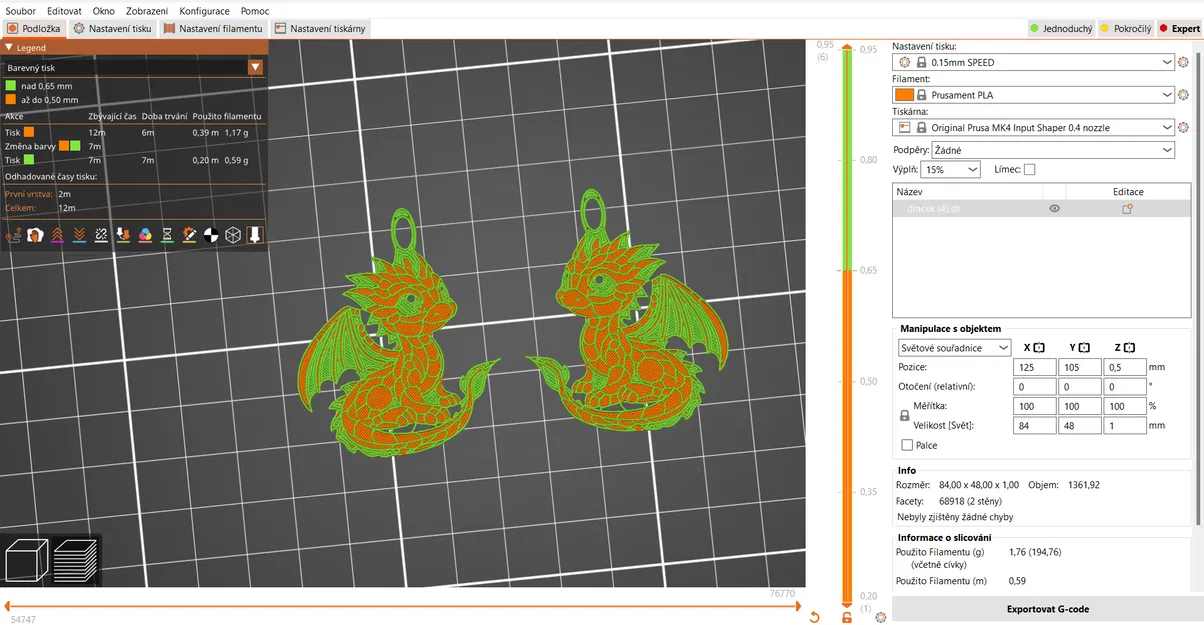
Task: Click the orange filament color swatch
Action: coord(904,95)
